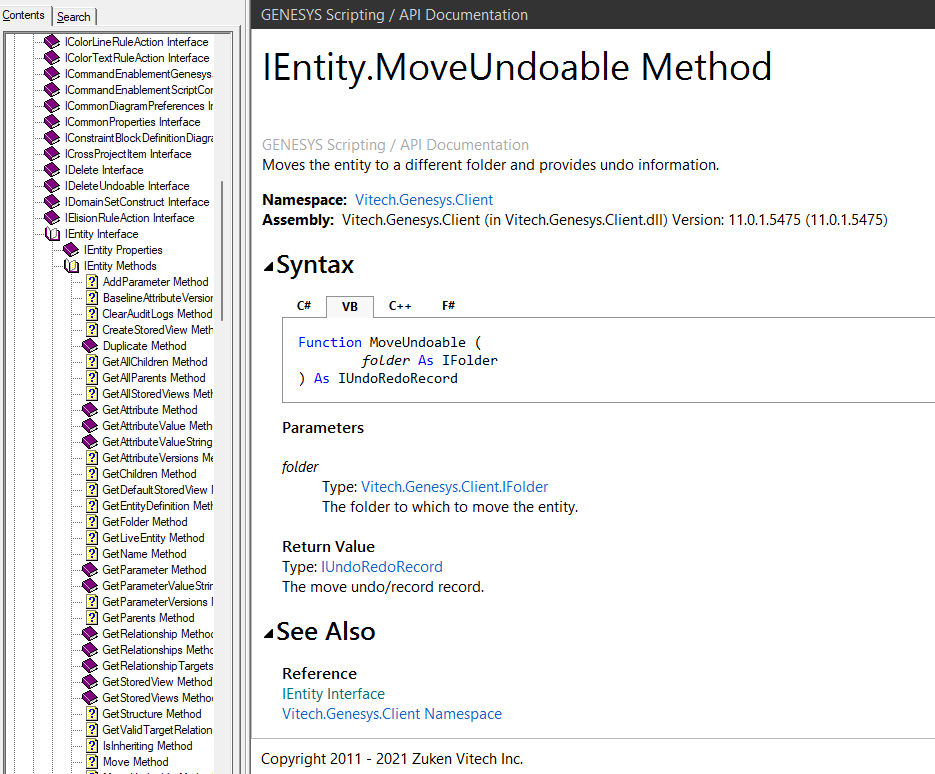This screenshot has height=774, width=935.
Task: Collapse the Syntax section
Action: [x=268, y=266]
